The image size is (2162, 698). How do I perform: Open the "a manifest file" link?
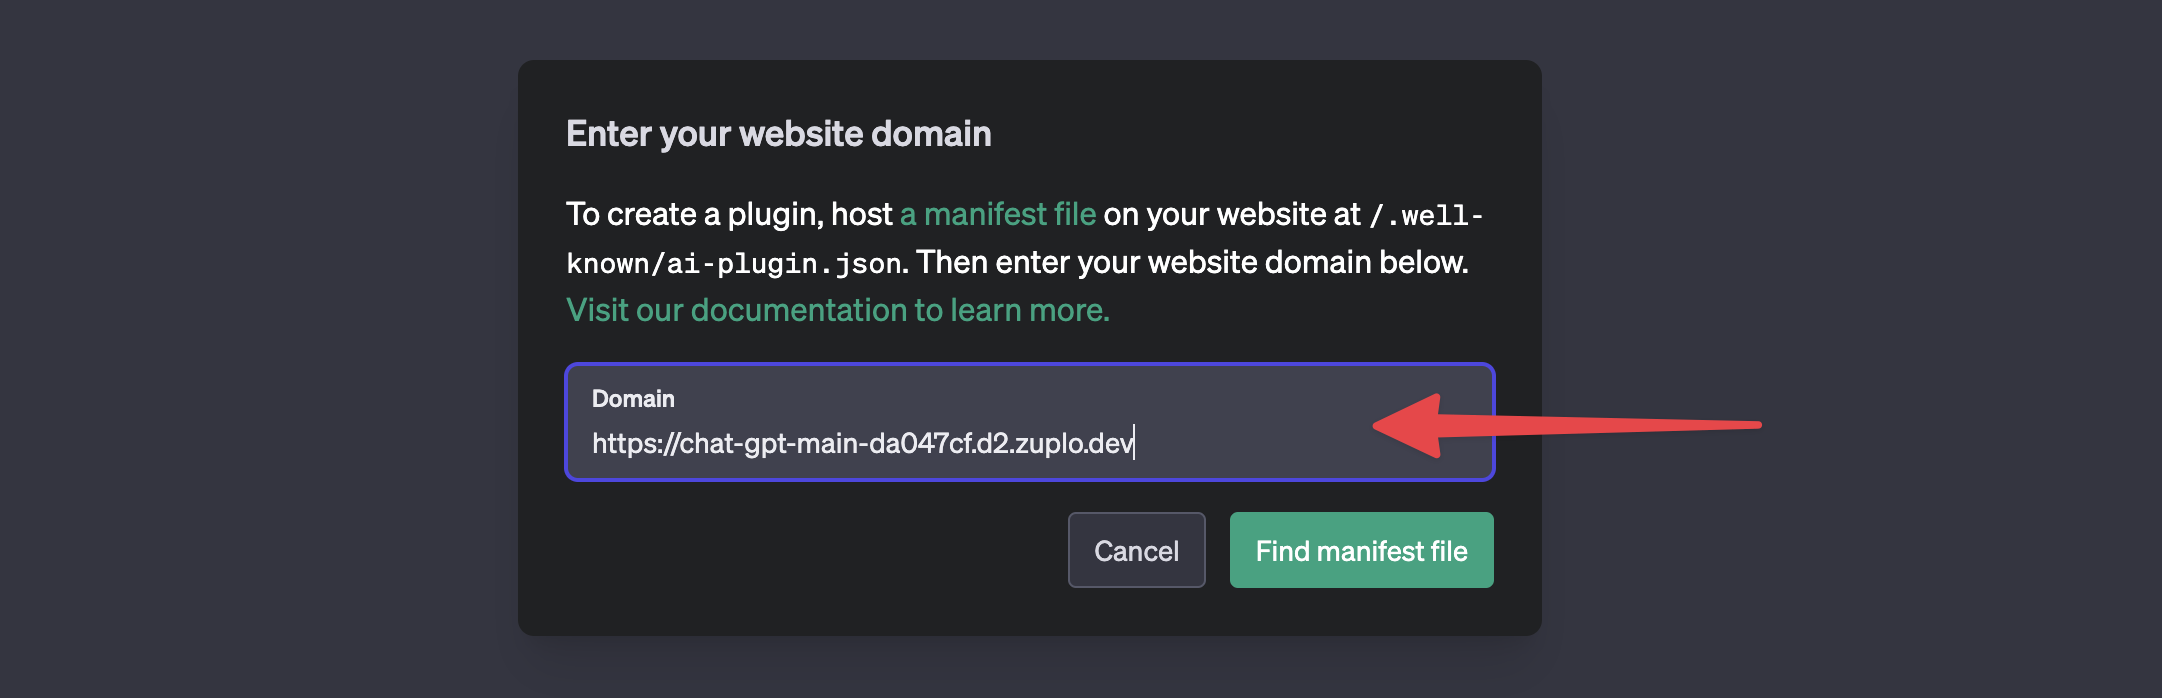pyautogui.click(x=997, y=214)
